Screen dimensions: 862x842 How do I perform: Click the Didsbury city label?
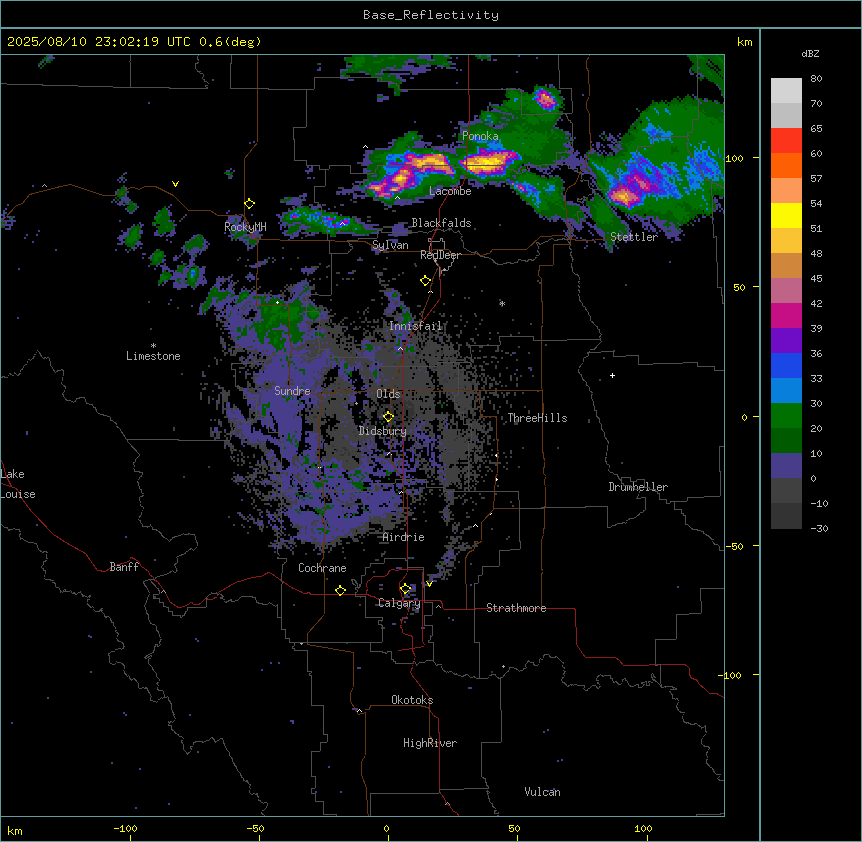383,431
